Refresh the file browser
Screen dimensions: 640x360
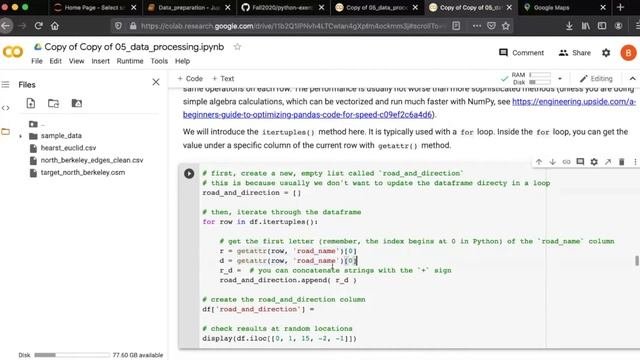click(53, 103)
